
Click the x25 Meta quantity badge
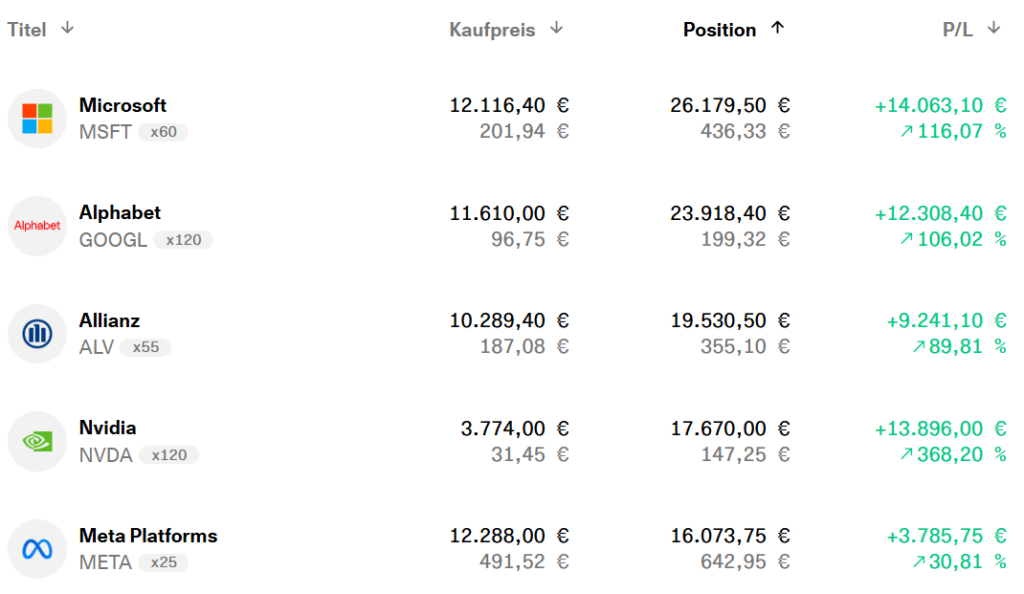tap(163, 562)
